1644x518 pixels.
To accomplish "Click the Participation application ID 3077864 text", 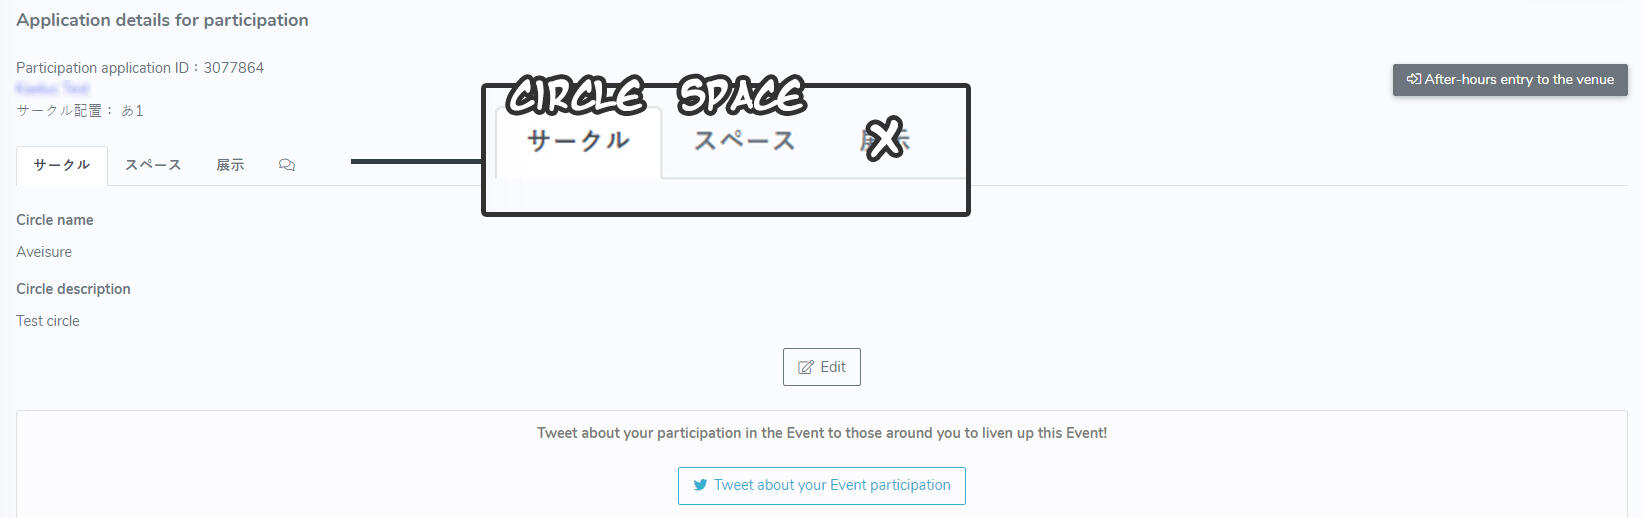I will click(140, 68).
